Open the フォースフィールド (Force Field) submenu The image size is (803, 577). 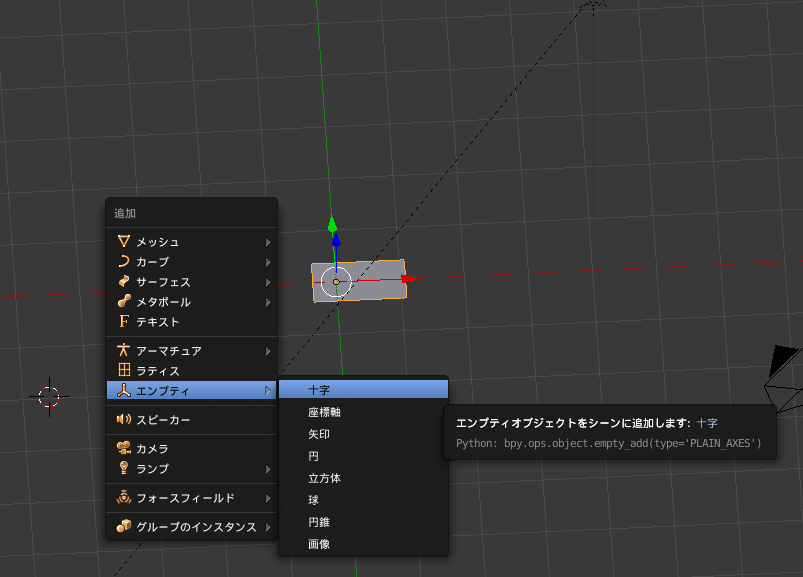(192, 498)
